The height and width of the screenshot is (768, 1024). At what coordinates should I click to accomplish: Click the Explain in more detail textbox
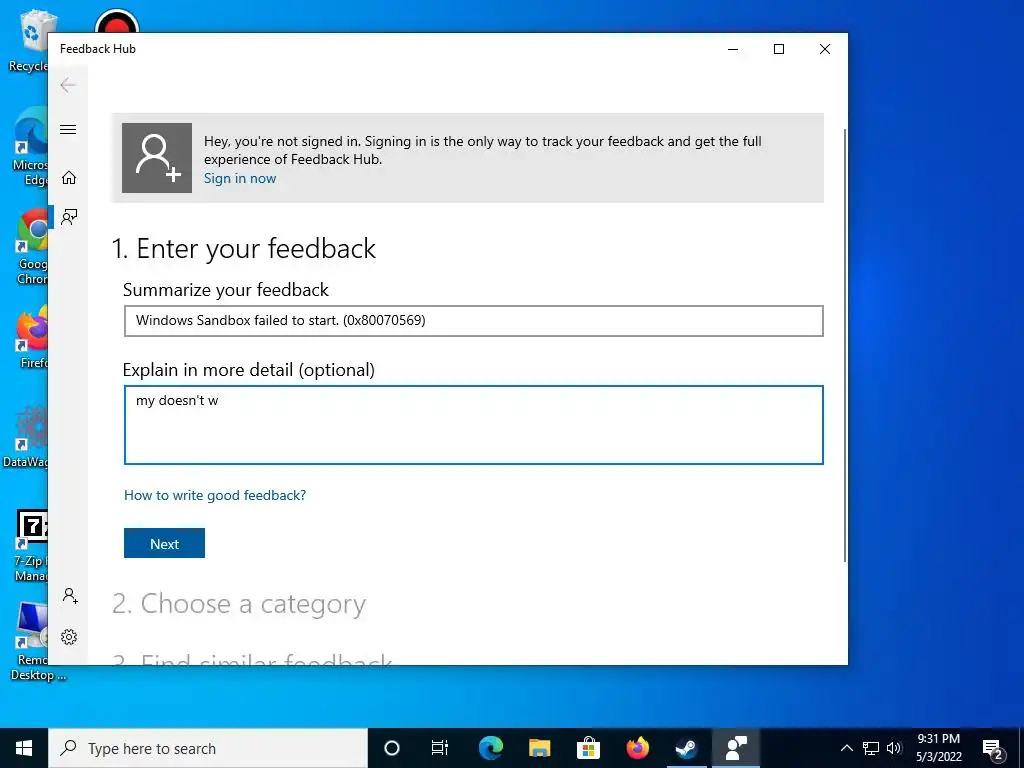[473, 425]
